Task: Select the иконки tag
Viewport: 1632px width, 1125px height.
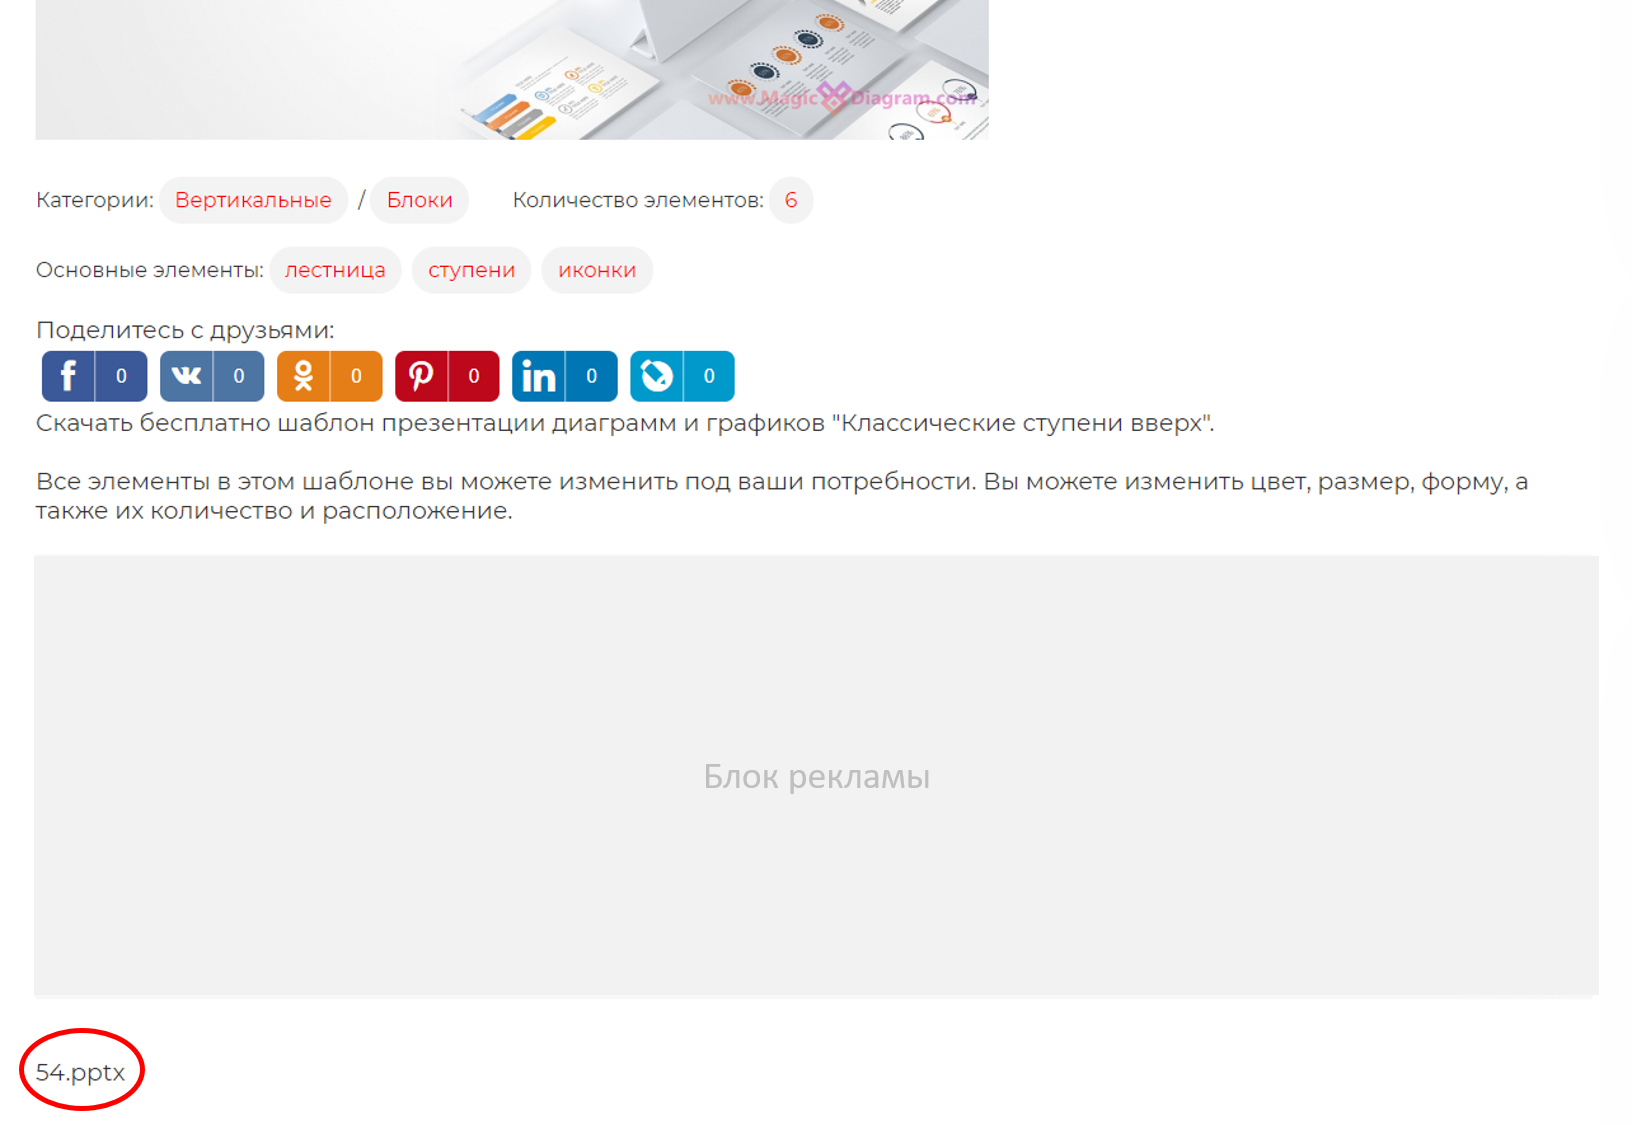Action: point(597,270)
